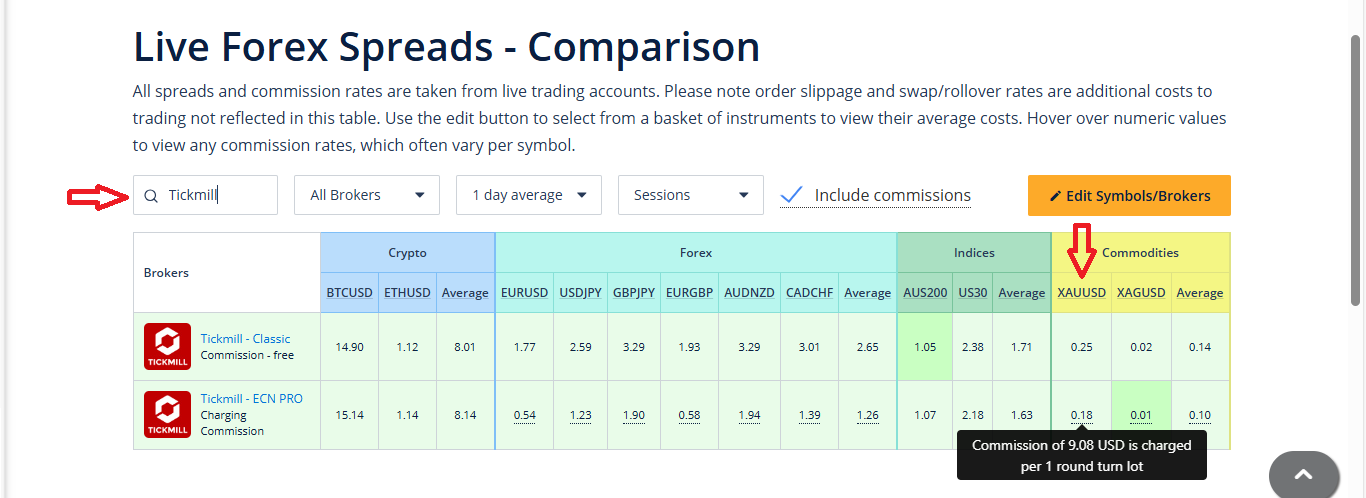
Task: Click the Forex Average column header
Action: [x=867, y=293]
